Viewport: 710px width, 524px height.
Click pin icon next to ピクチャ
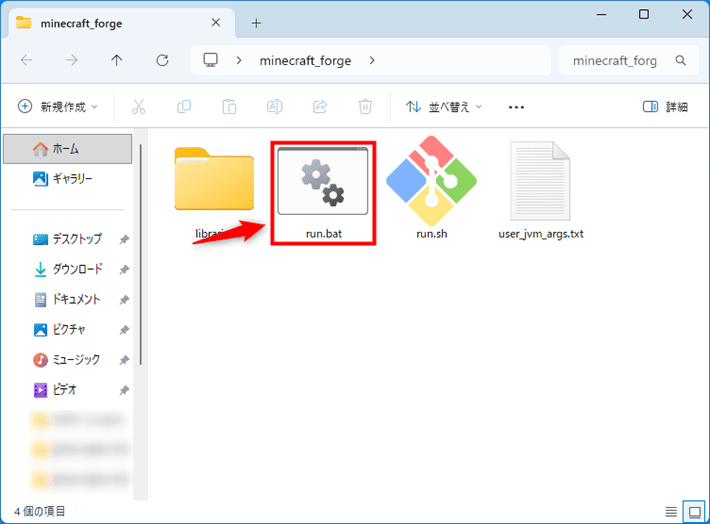coord(124,330)
